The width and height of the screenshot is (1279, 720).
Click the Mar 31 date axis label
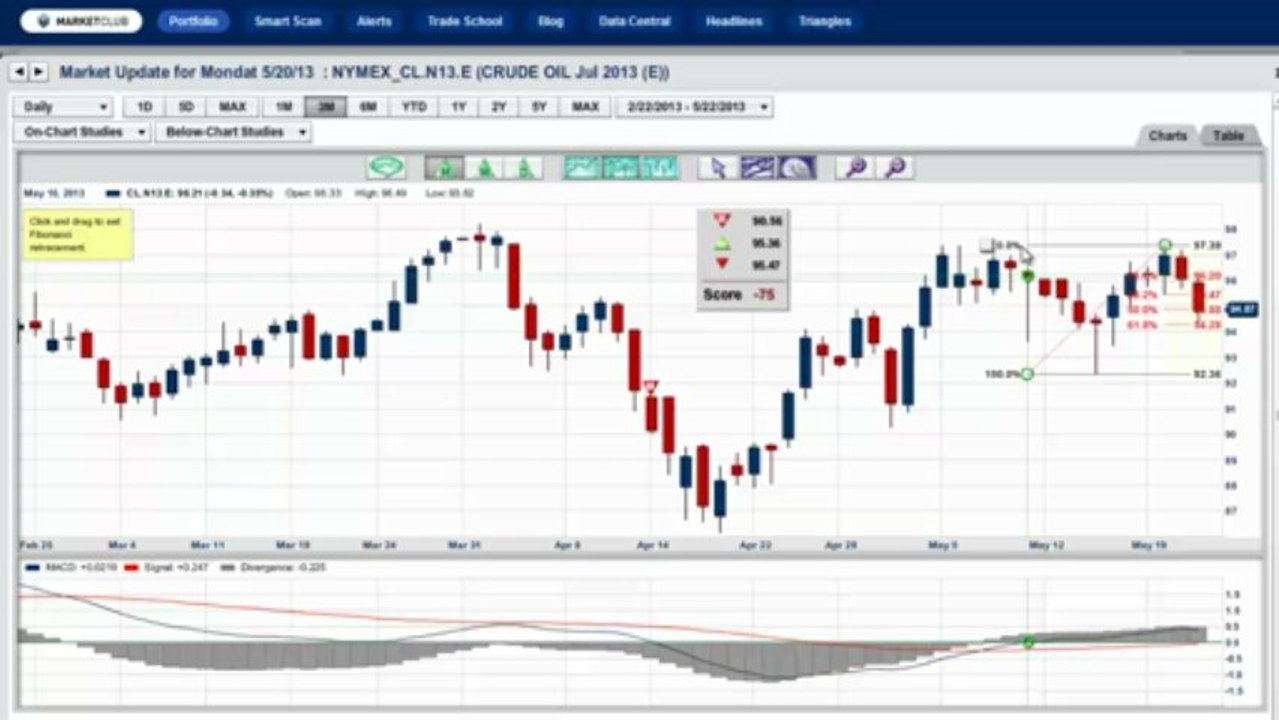[463, 545]
